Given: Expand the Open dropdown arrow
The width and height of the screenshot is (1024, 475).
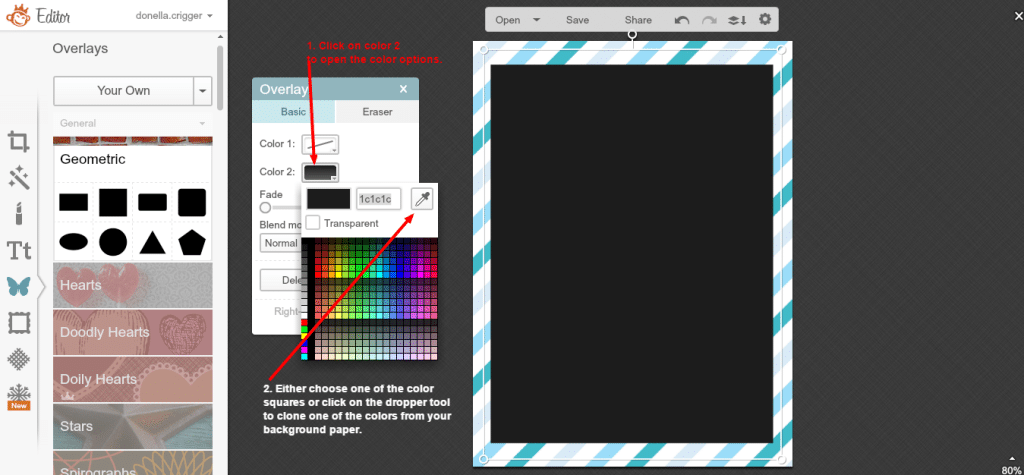Looking at the screenshot, I should [537, 20].
